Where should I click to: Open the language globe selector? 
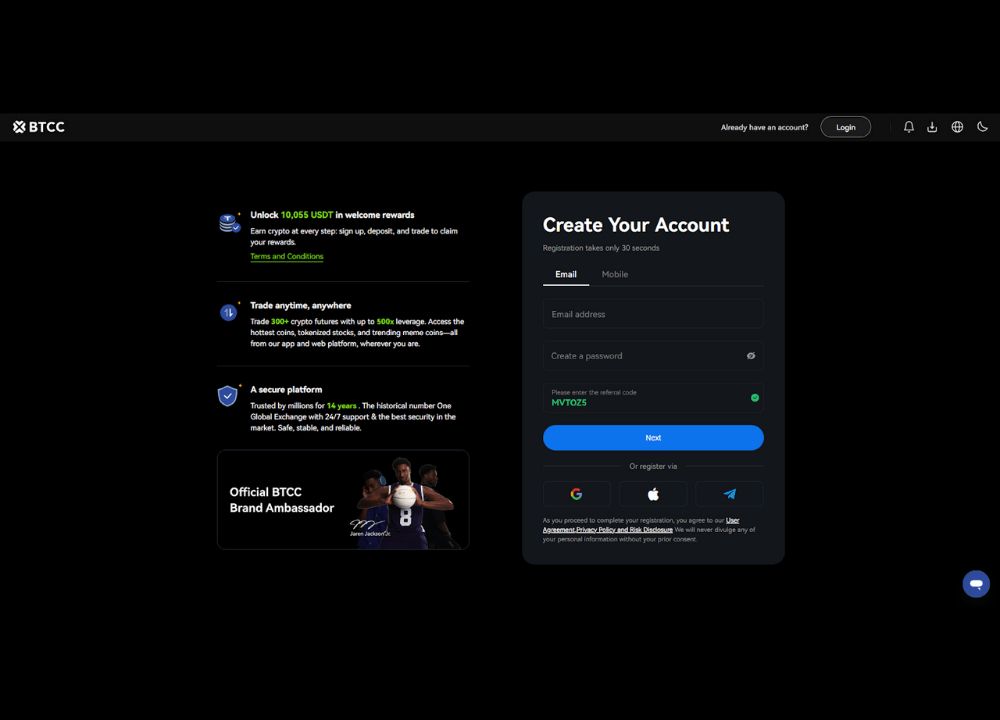(957, 127)
